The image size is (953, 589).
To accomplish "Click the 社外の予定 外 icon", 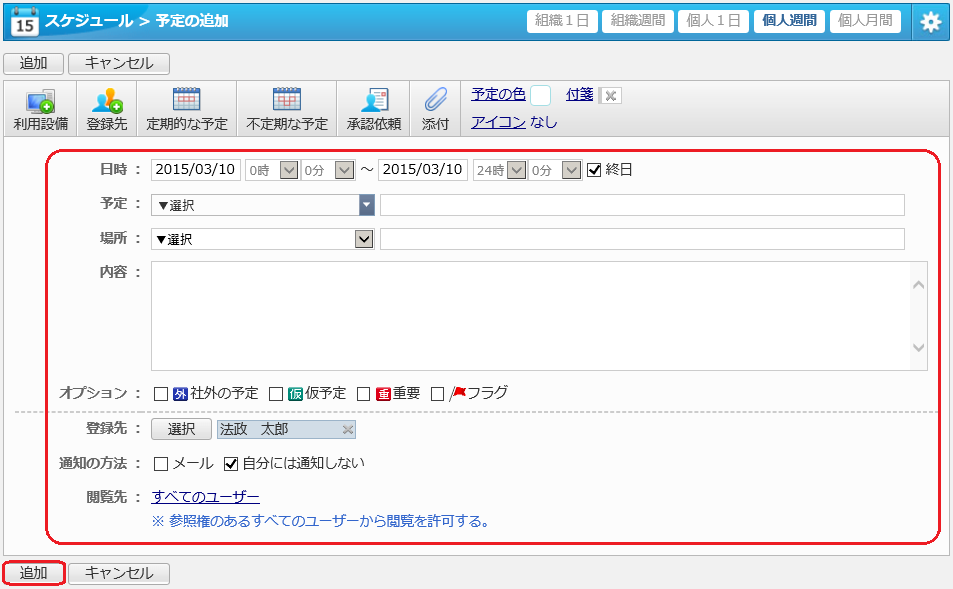I will pyautogui.click(x=180, y=394).
